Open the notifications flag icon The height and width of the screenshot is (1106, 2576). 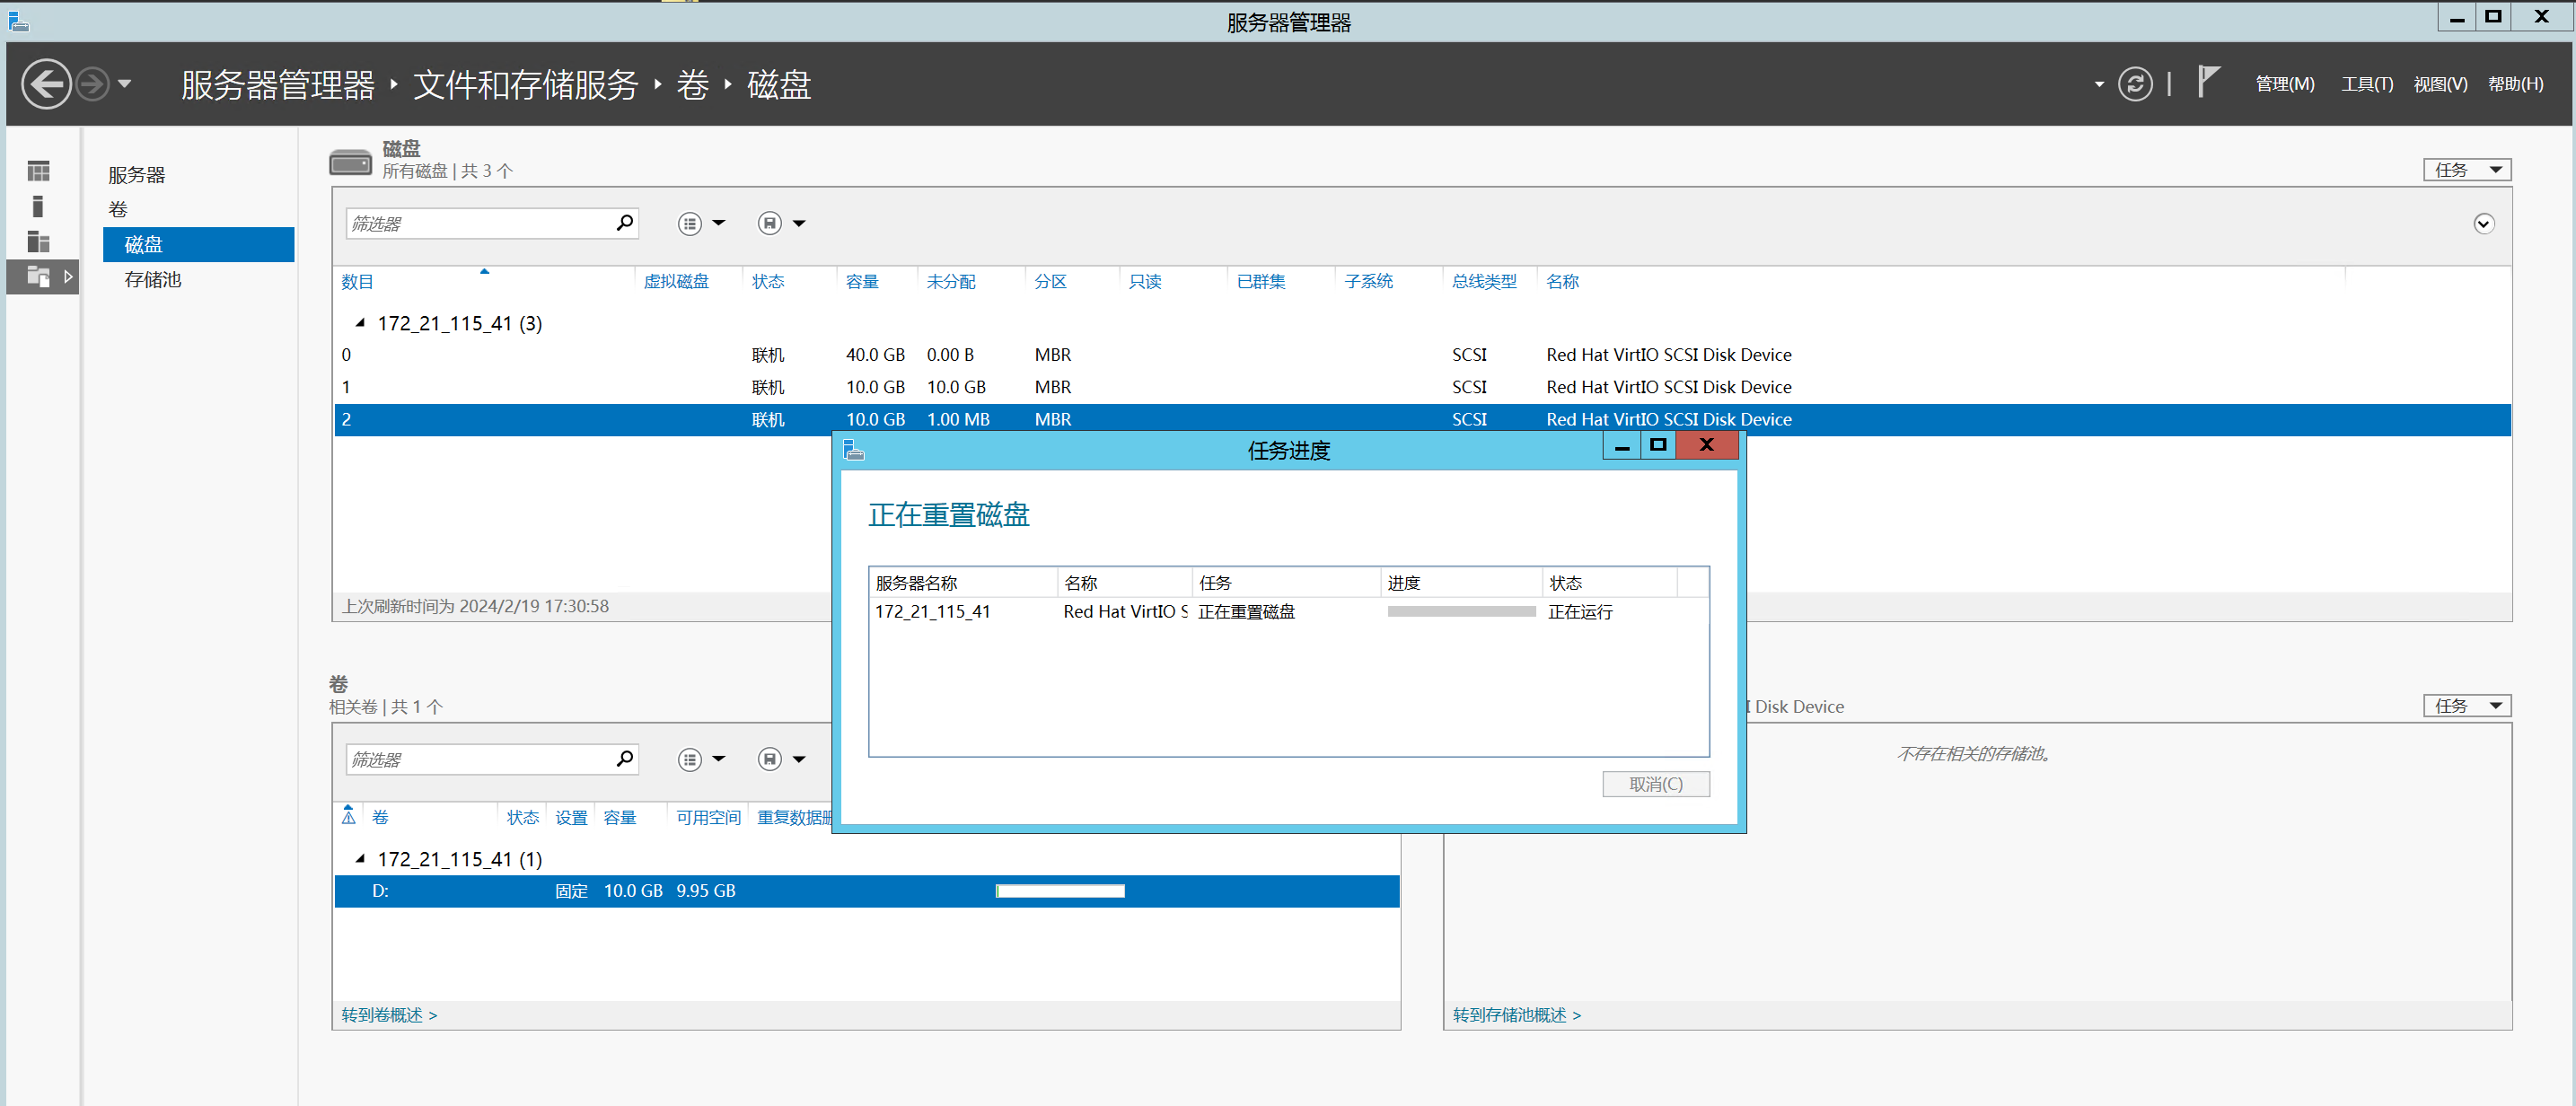point(2208,82)
